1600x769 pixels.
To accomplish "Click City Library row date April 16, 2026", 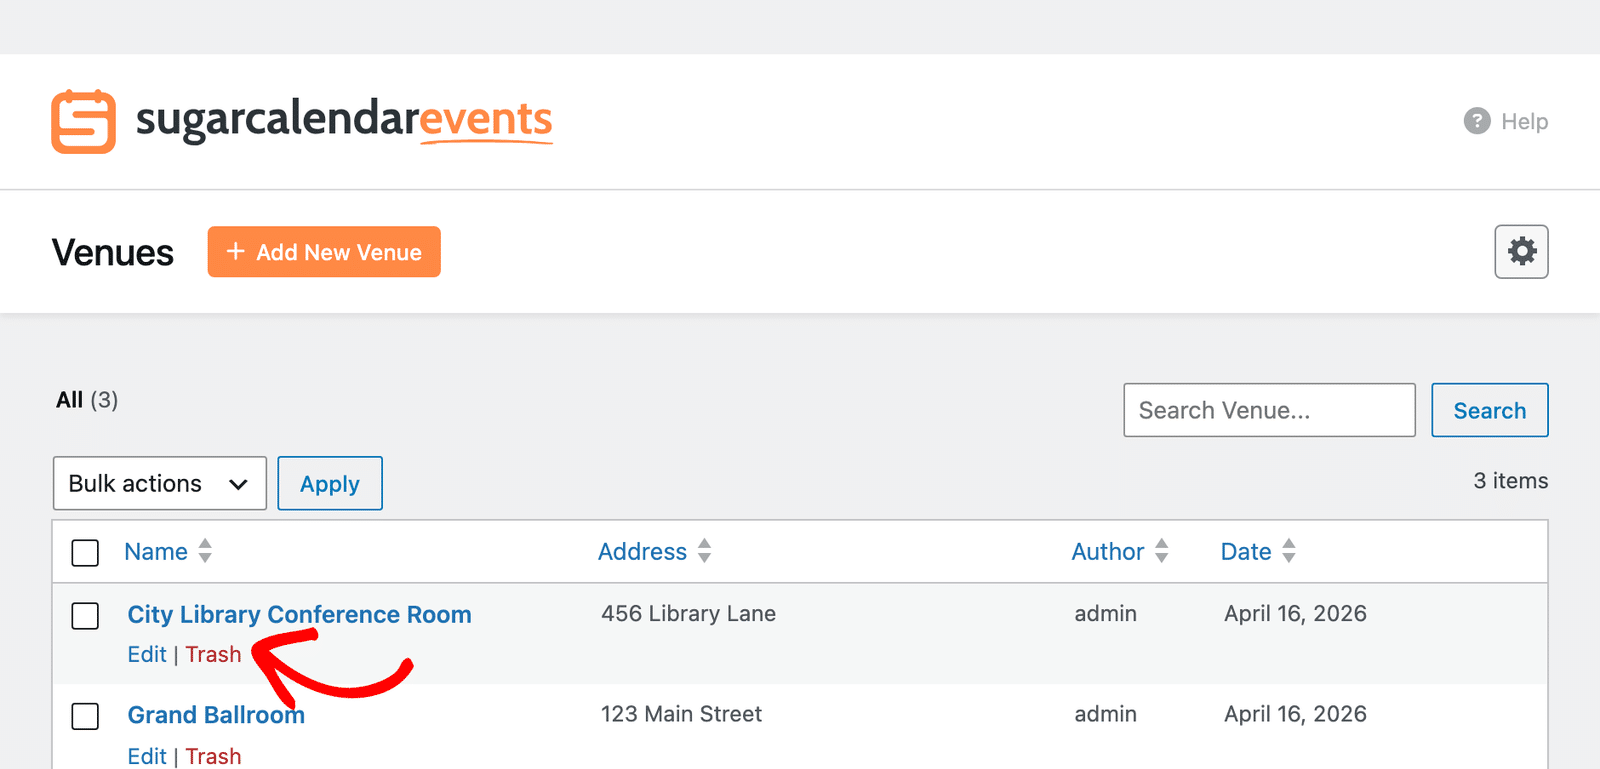I will tap(1295, 613).
